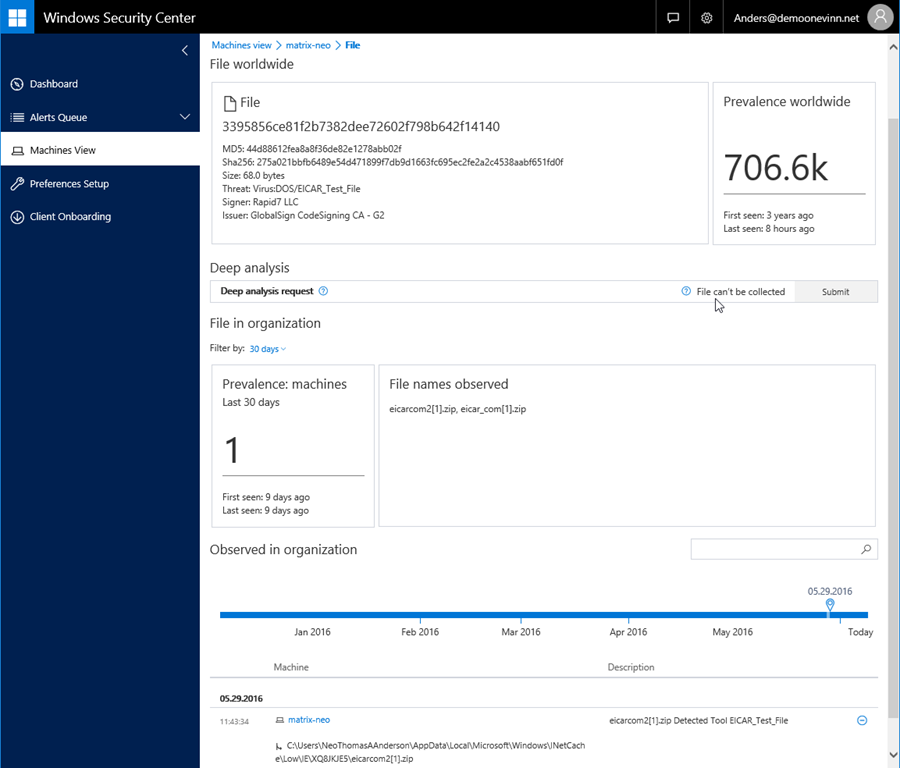Click the Windows logo icon
Viewport: 900px width, 768px height.
tap(17, 17)
